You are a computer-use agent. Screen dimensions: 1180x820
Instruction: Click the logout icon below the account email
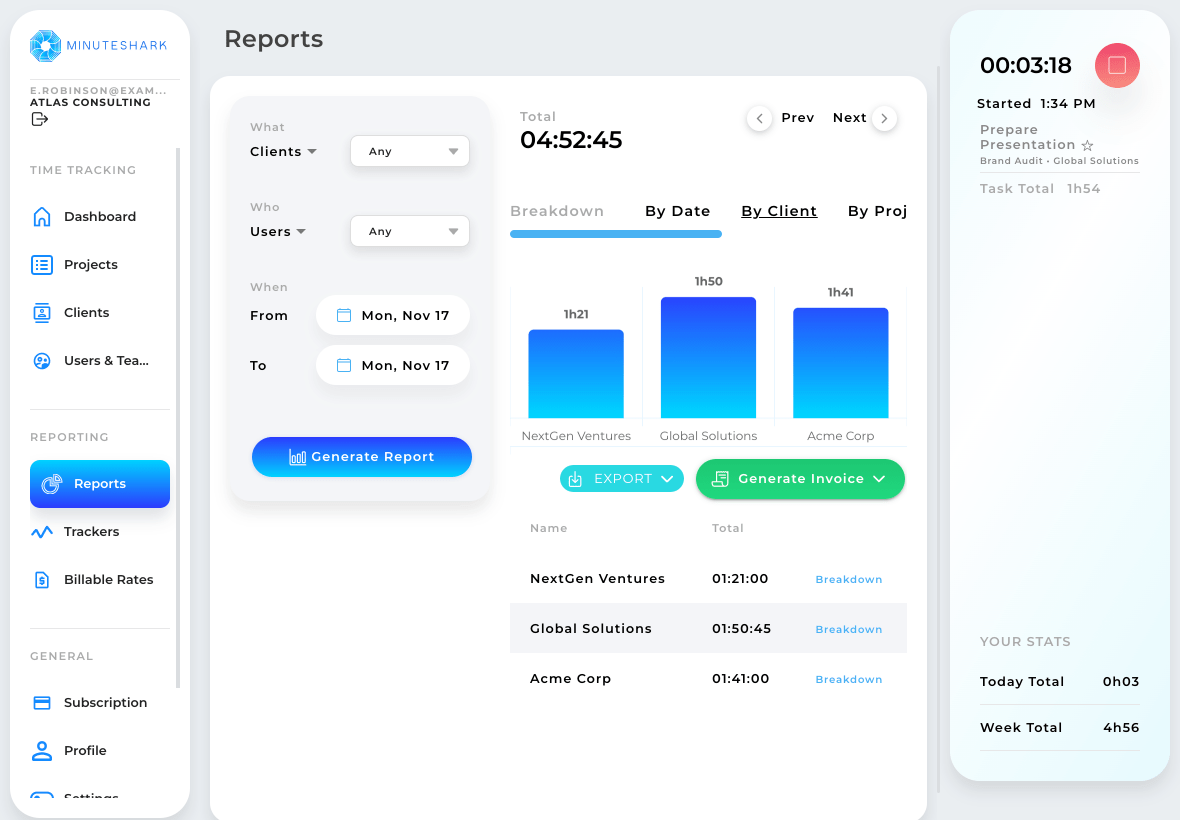pyautogui.click(x=38, y=118)
